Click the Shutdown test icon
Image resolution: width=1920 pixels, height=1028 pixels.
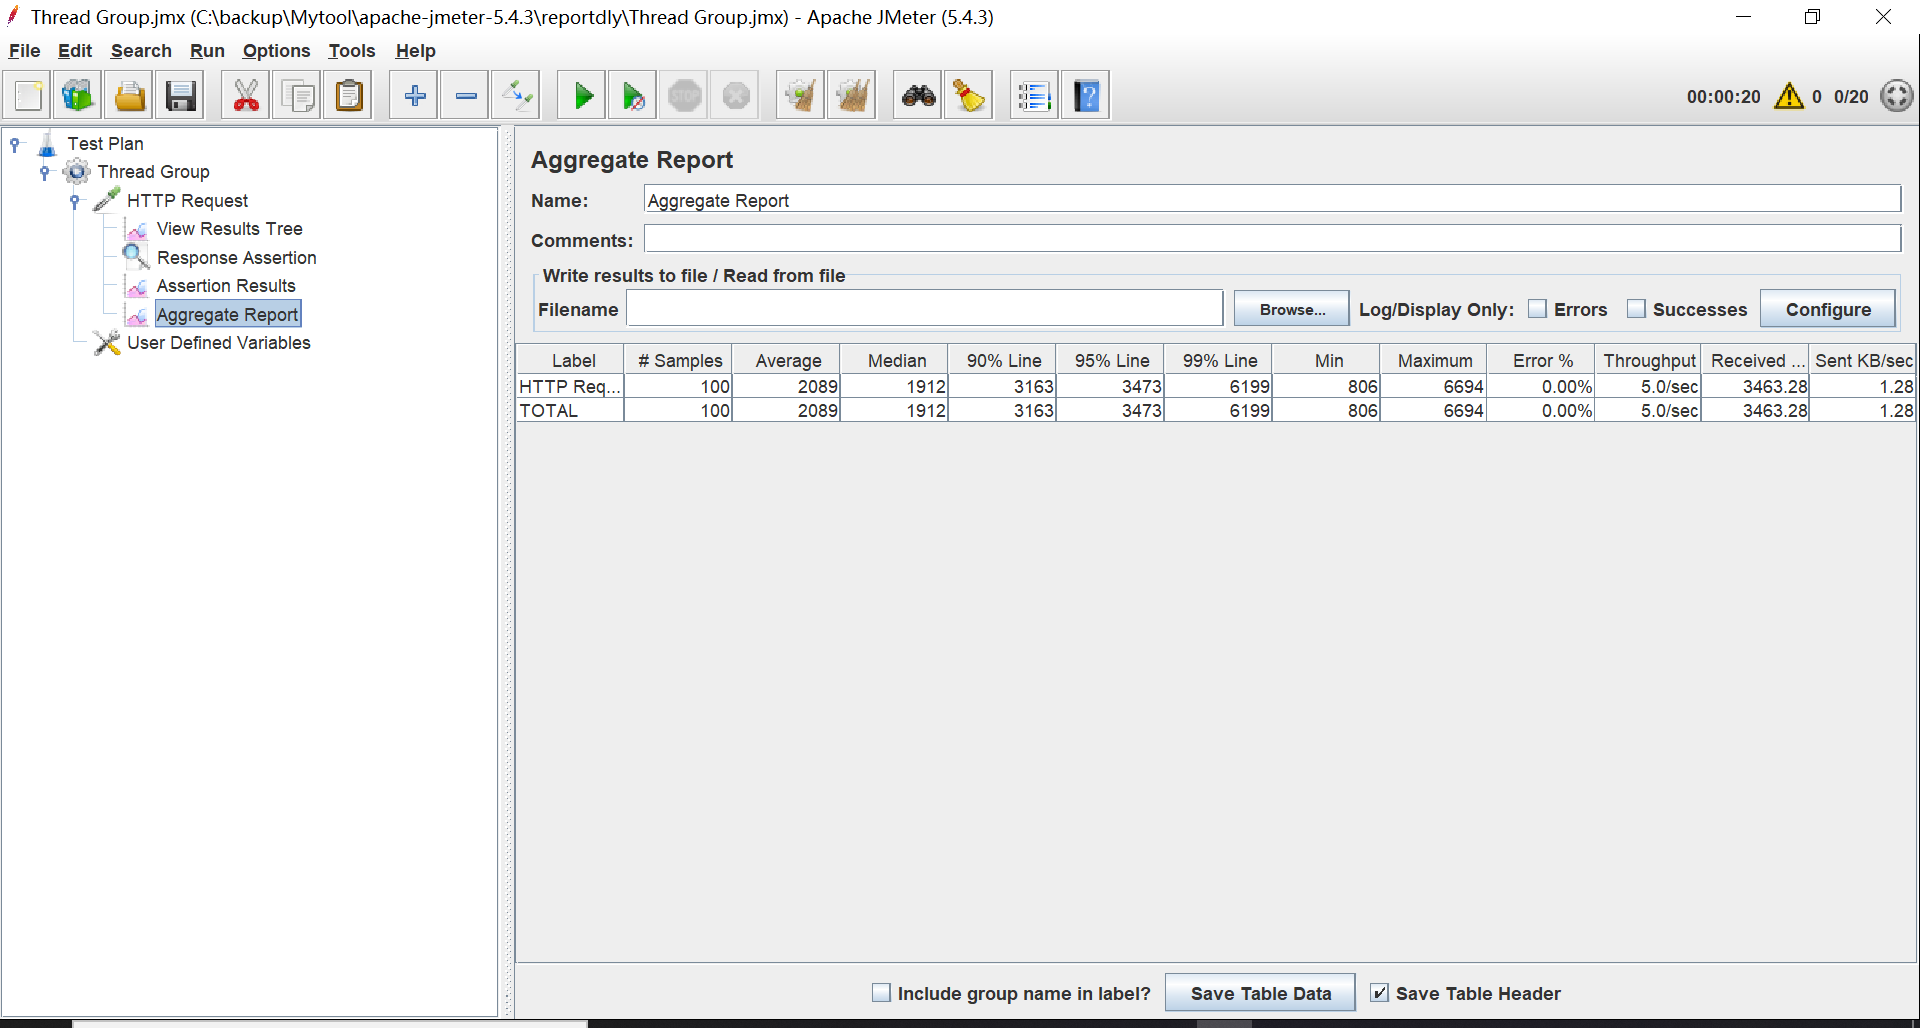pos(736,96)
